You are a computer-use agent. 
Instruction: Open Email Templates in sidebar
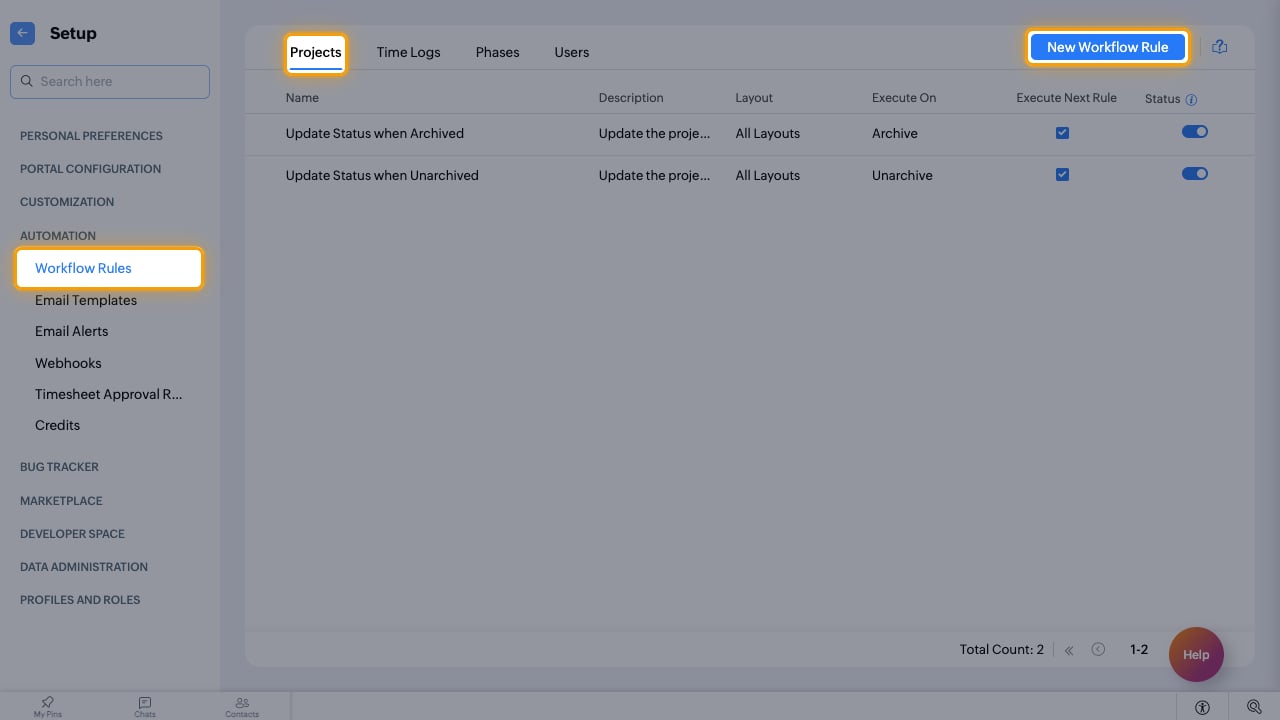coord(86,300)
